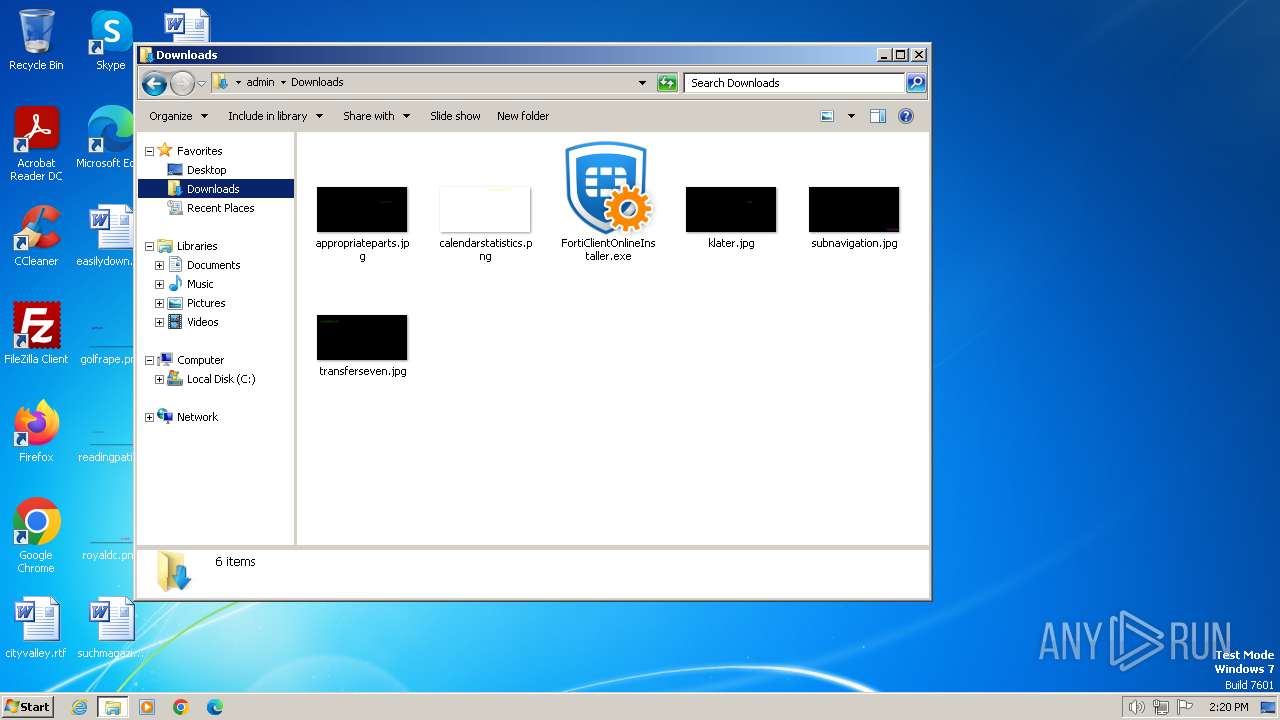Toggle the preview pane icon
The width and height of the screenshot is (1280, 720).
point(878,116)
